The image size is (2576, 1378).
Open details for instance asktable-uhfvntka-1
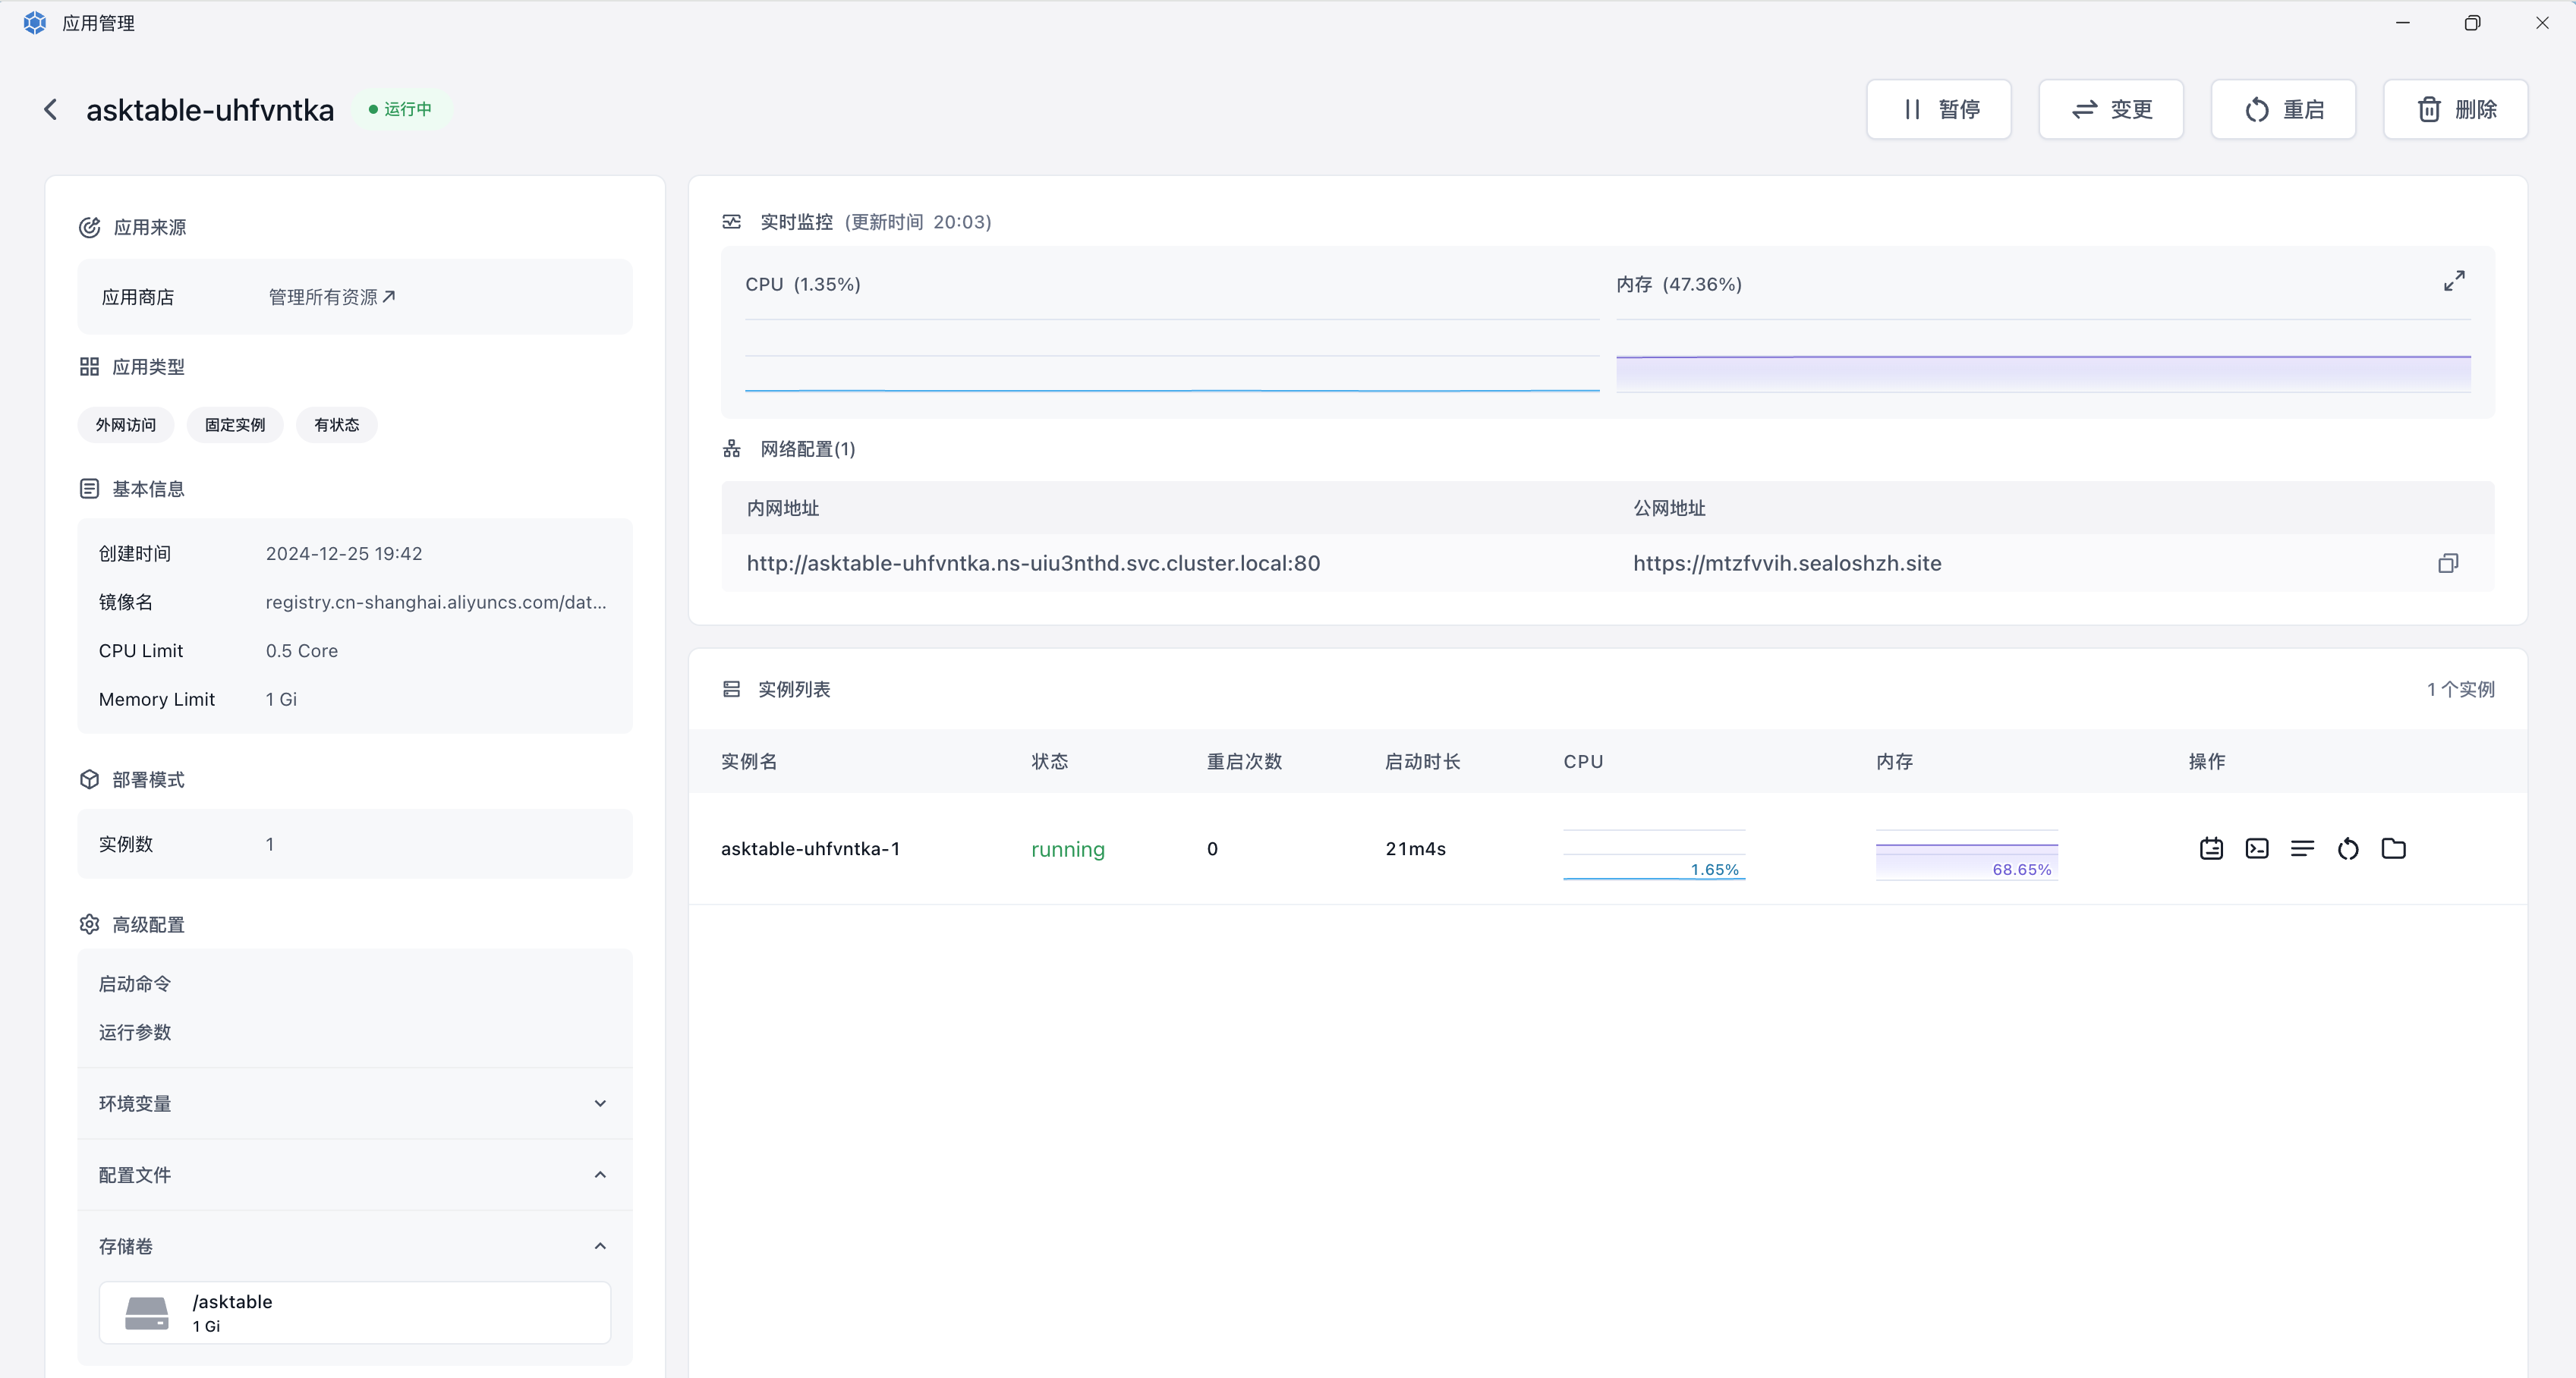point(2211,849)
